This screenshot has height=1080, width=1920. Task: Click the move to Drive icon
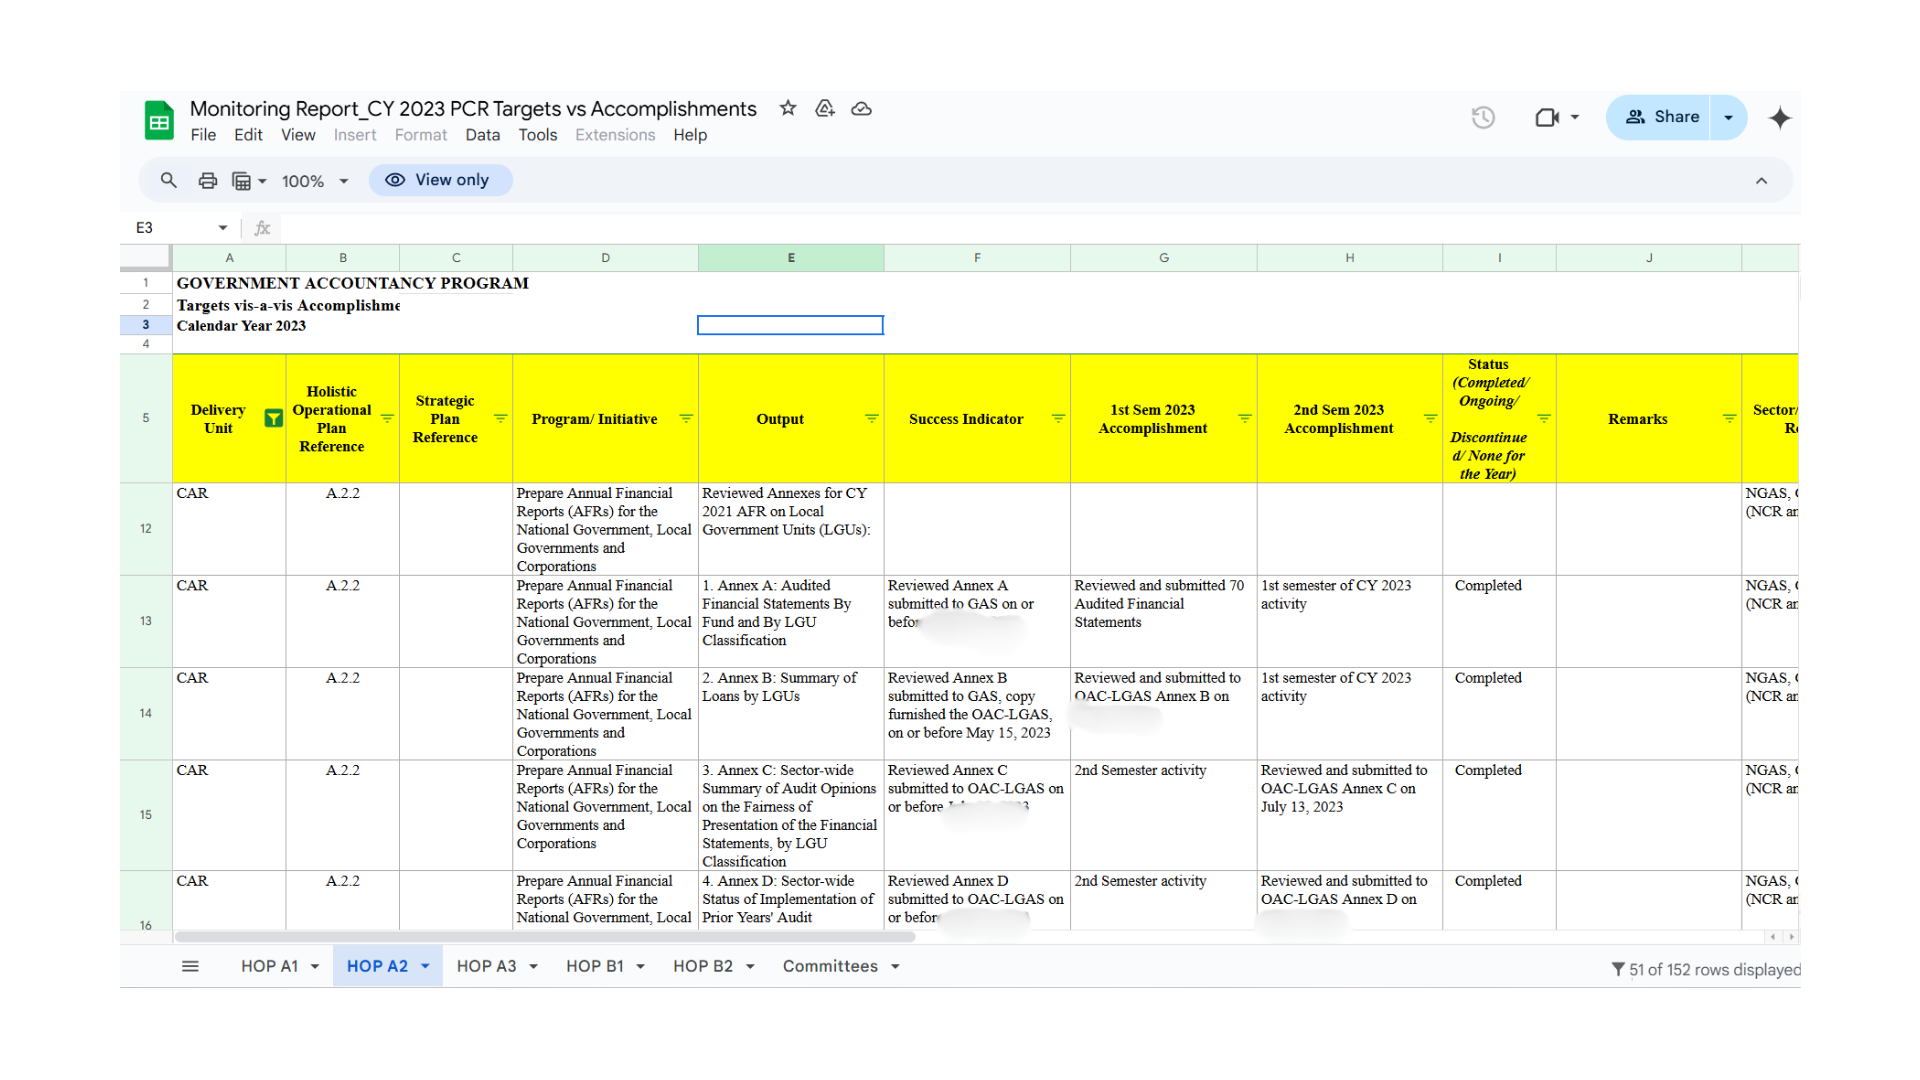coord(825,108)
